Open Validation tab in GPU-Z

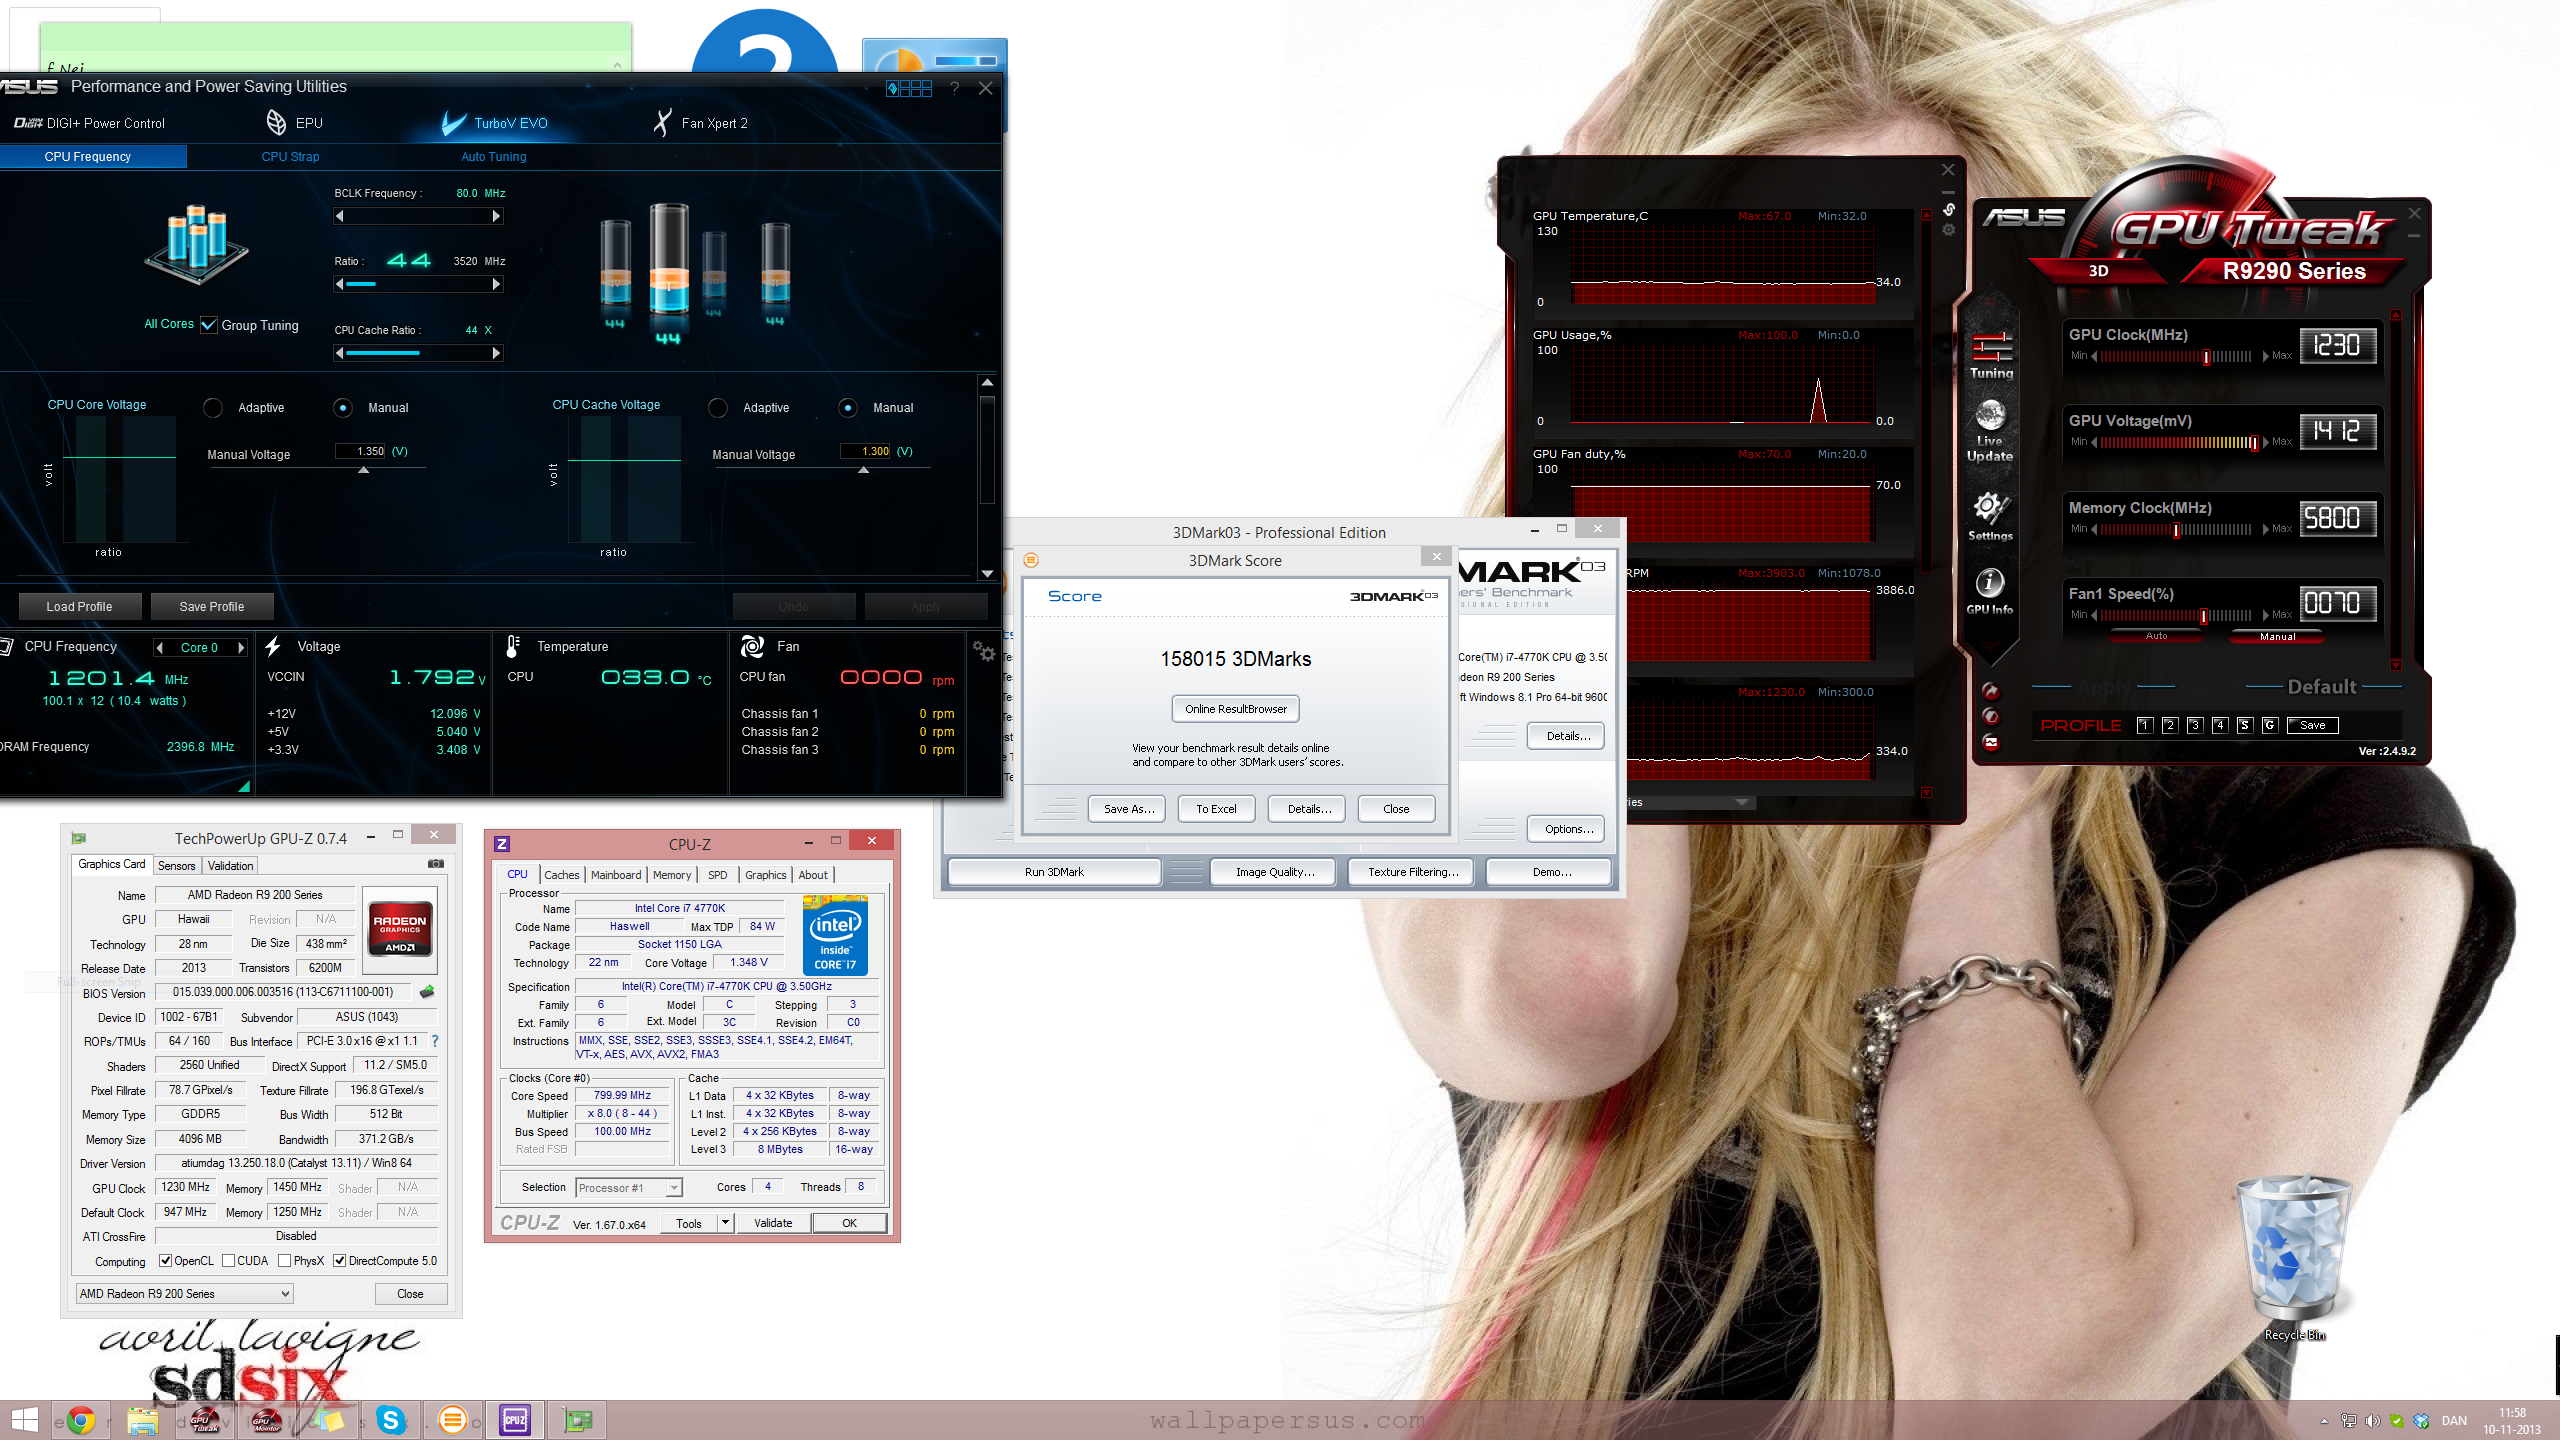point(231,866)
